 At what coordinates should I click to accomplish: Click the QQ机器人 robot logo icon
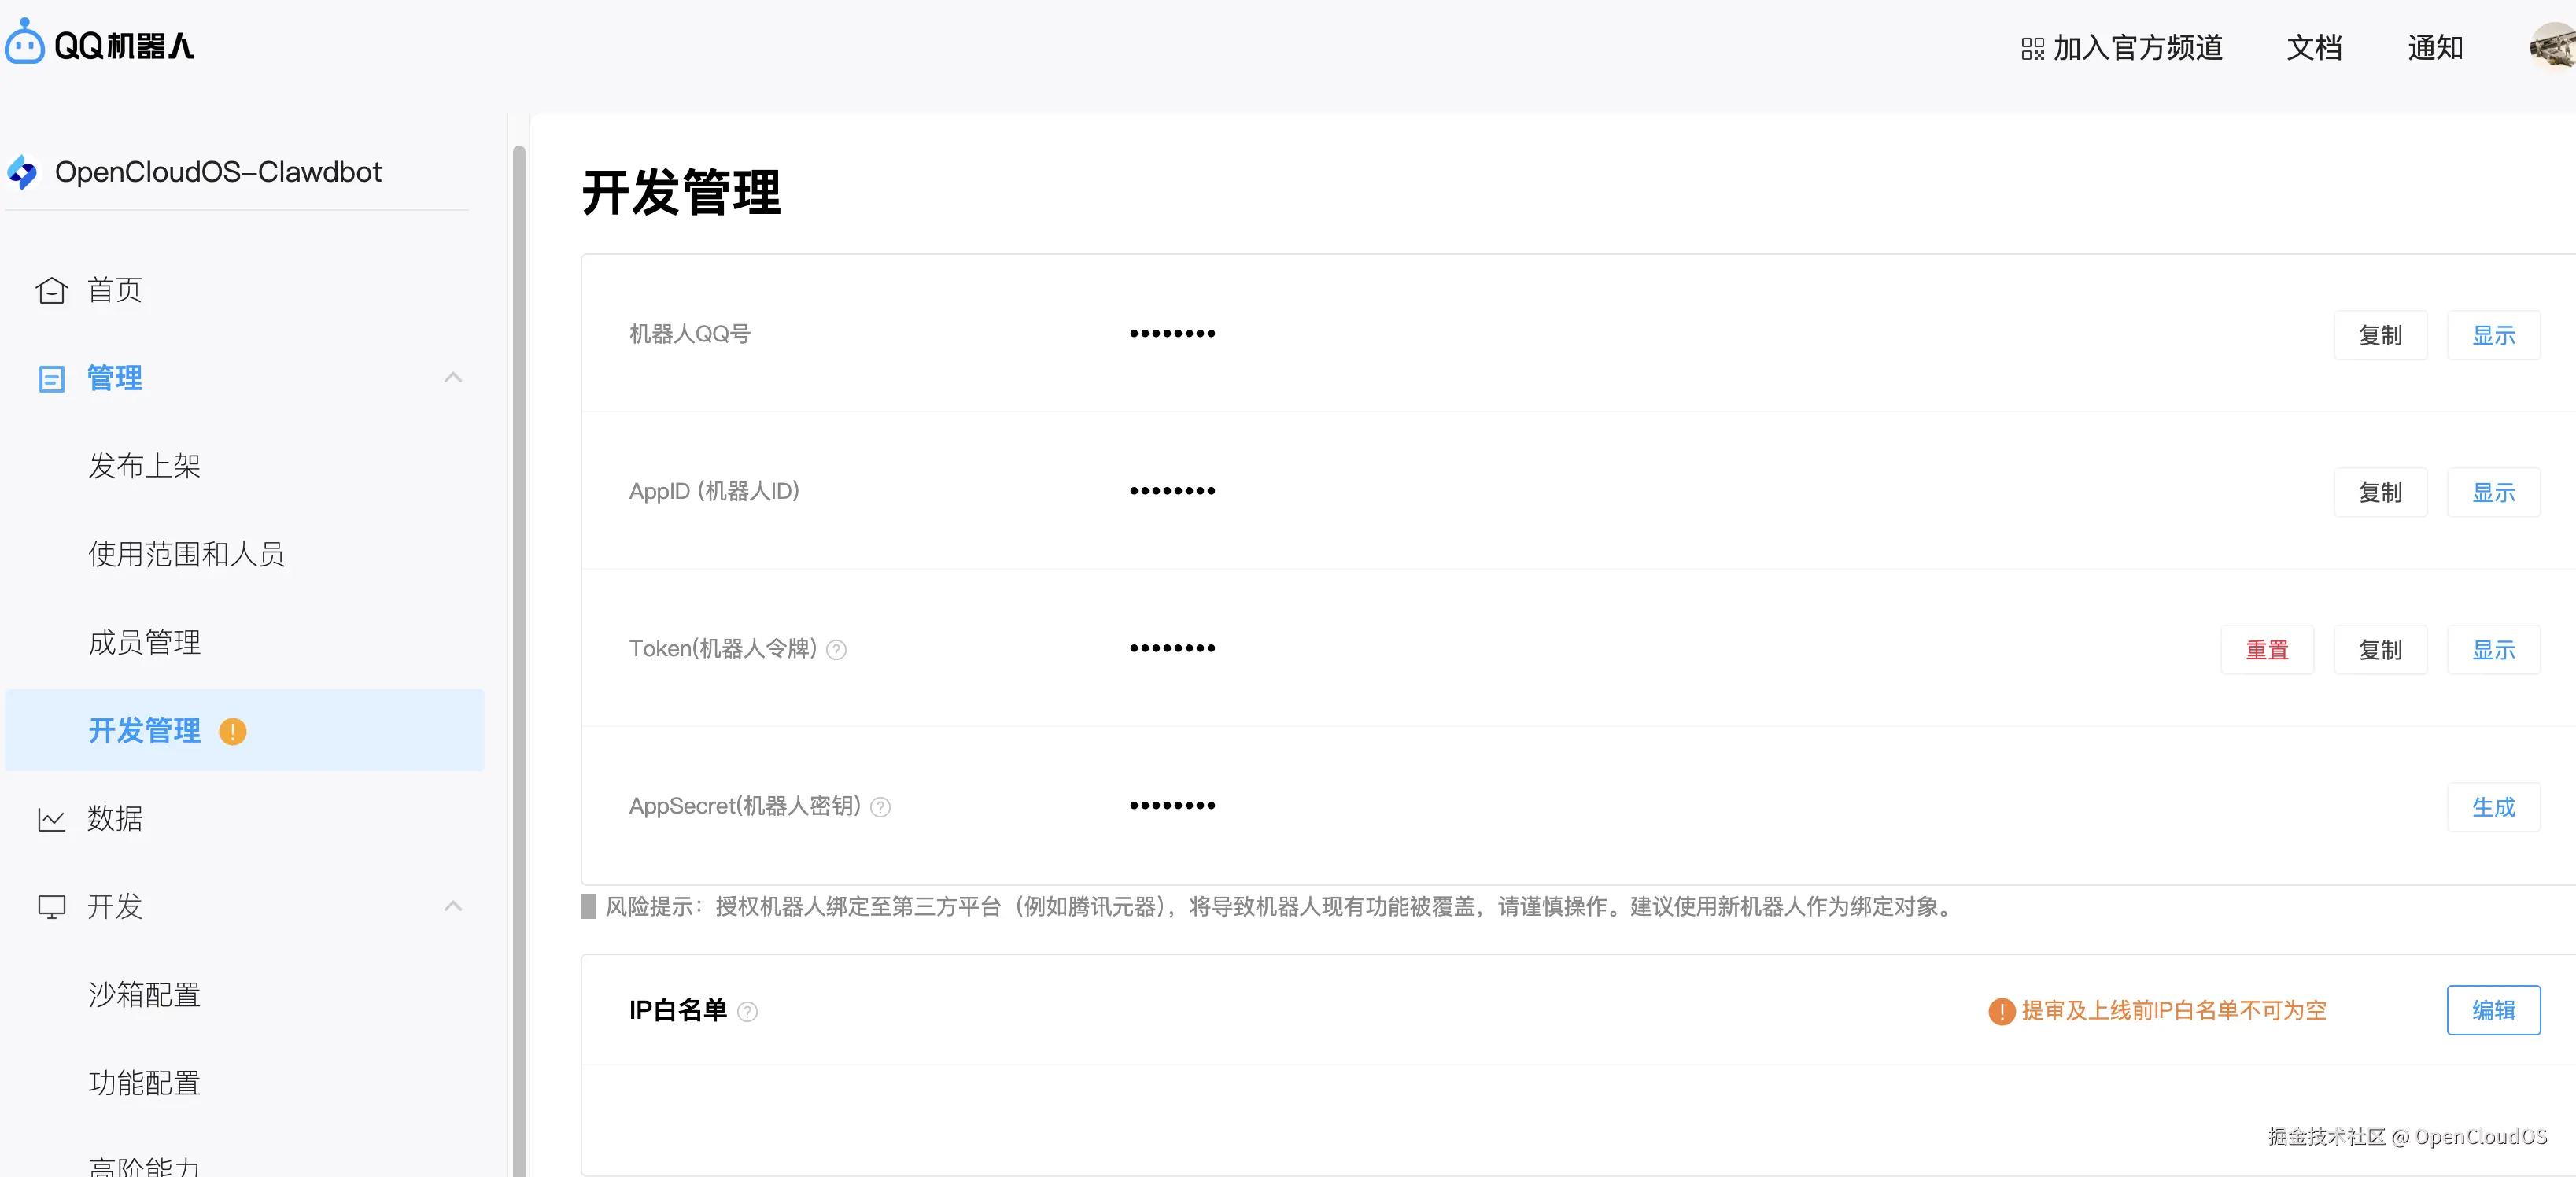pyautogui.click(x=25, y=43)
